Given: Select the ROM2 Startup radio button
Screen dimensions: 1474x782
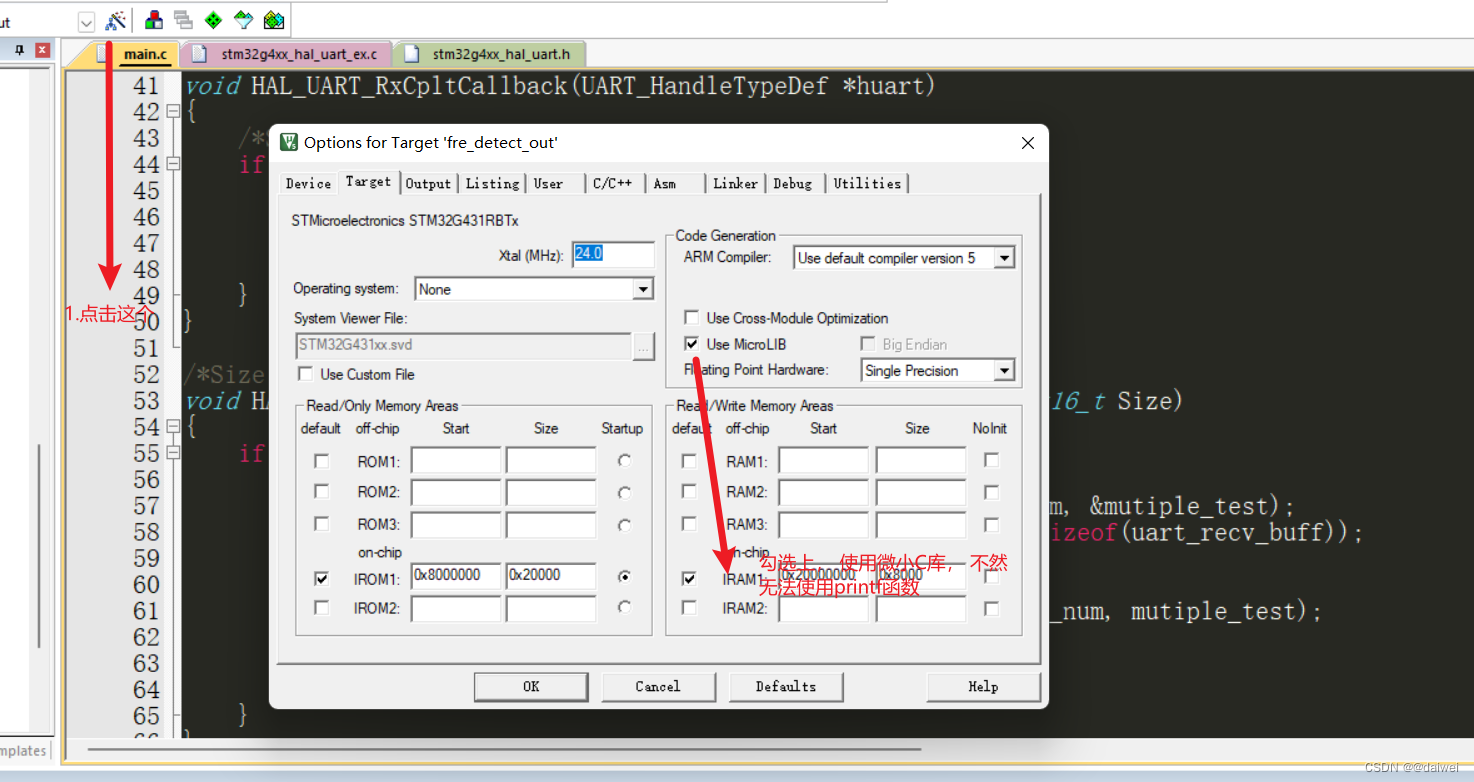Looking at the screenshot, I should [625, 492].
